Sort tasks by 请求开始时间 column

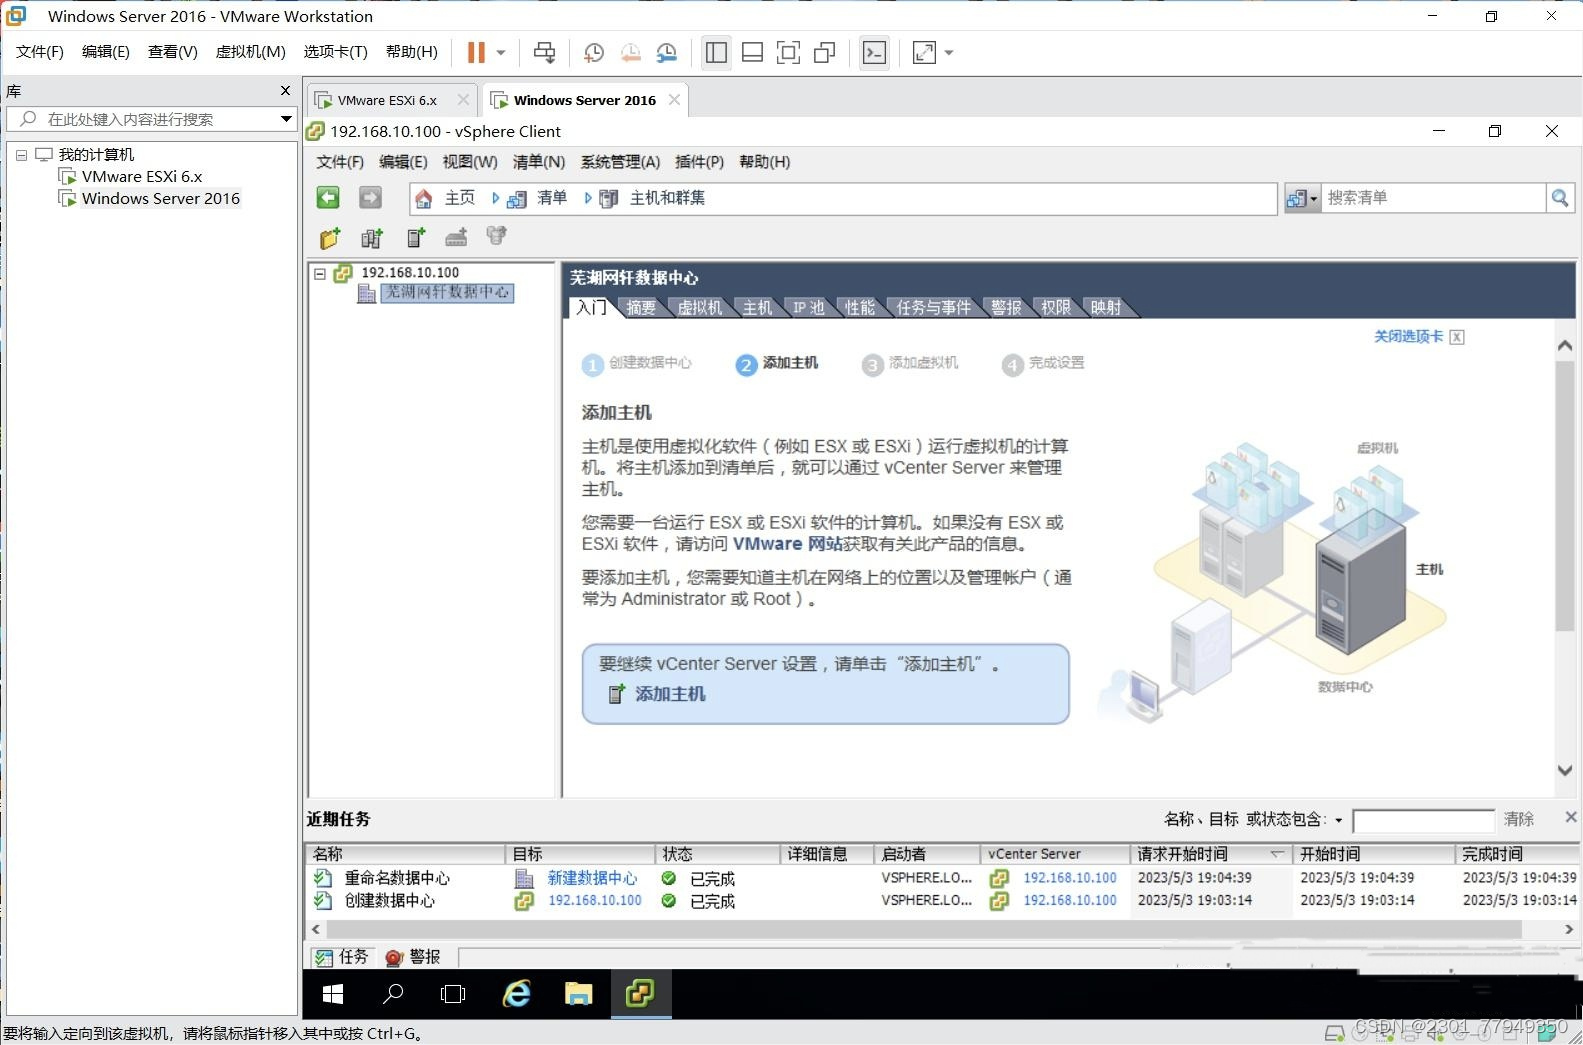[1209, 854]
